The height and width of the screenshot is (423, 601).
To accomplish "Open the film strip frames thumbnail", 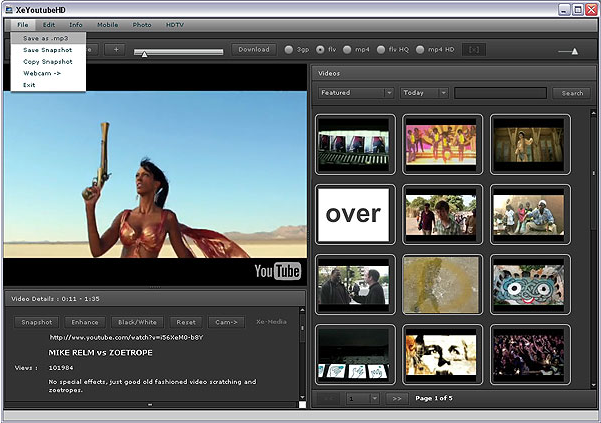I will 355,144.
